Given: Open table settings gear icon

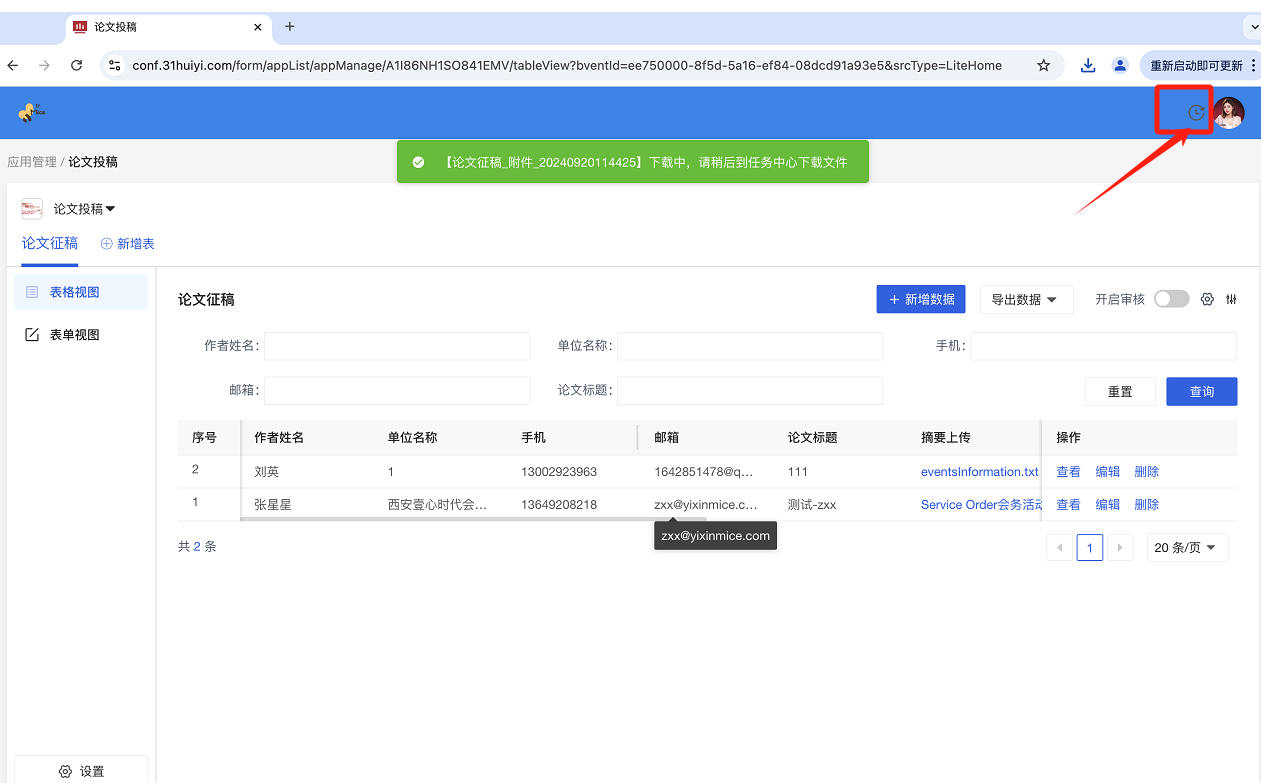Looking at the screenshot, I should (1207, 299).
